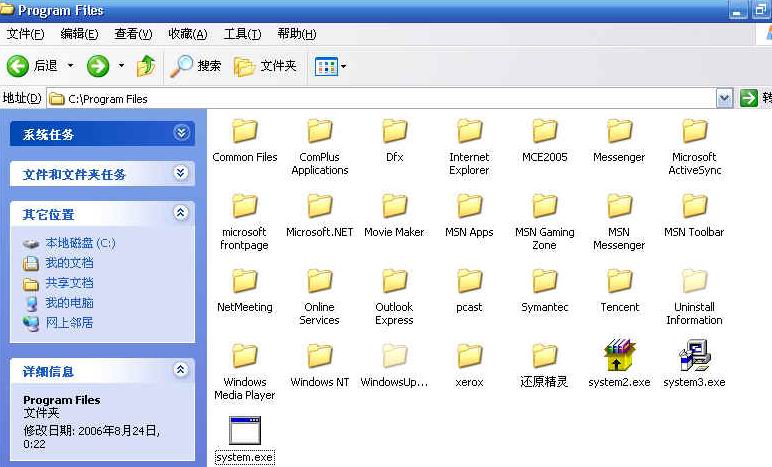Select the MSN Toolbar folder

694,216
